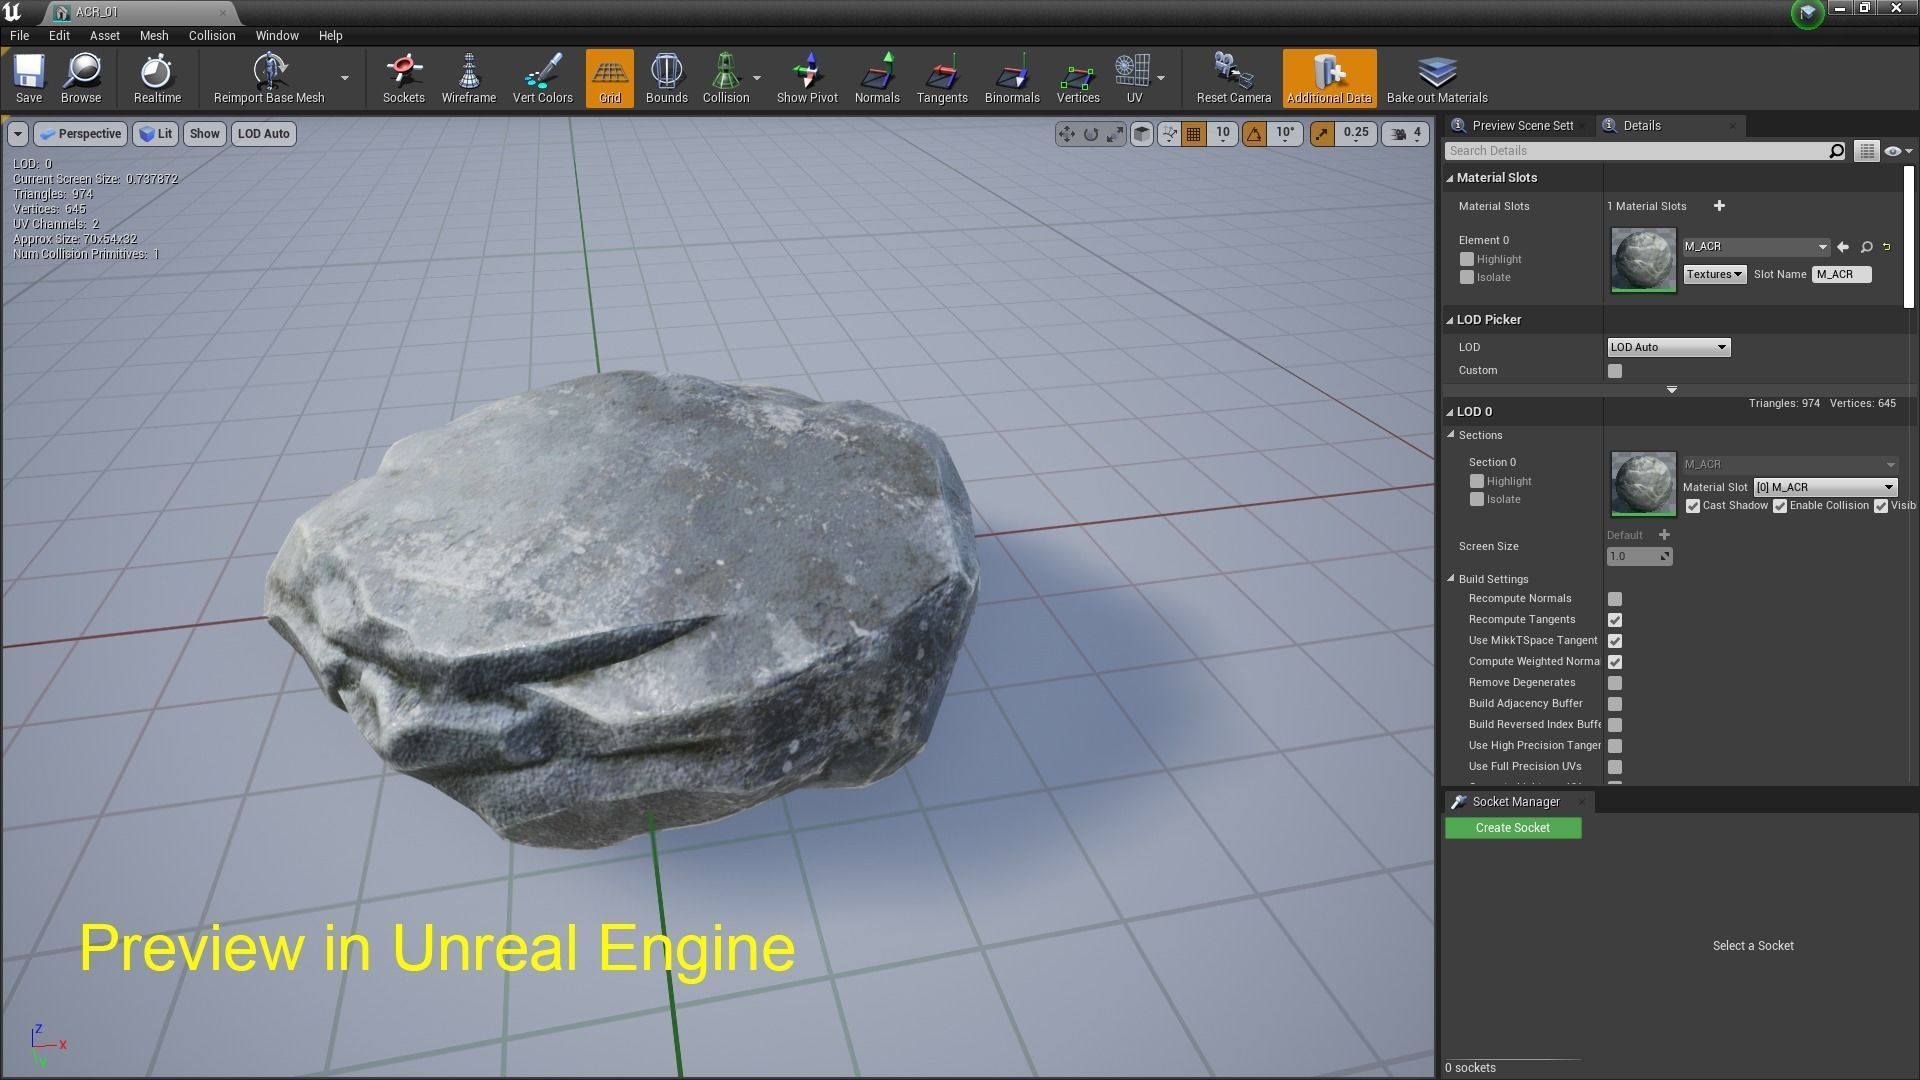
Task: Click Bake out Materials
Action: pyautogui.click(x=1436, y=78)
